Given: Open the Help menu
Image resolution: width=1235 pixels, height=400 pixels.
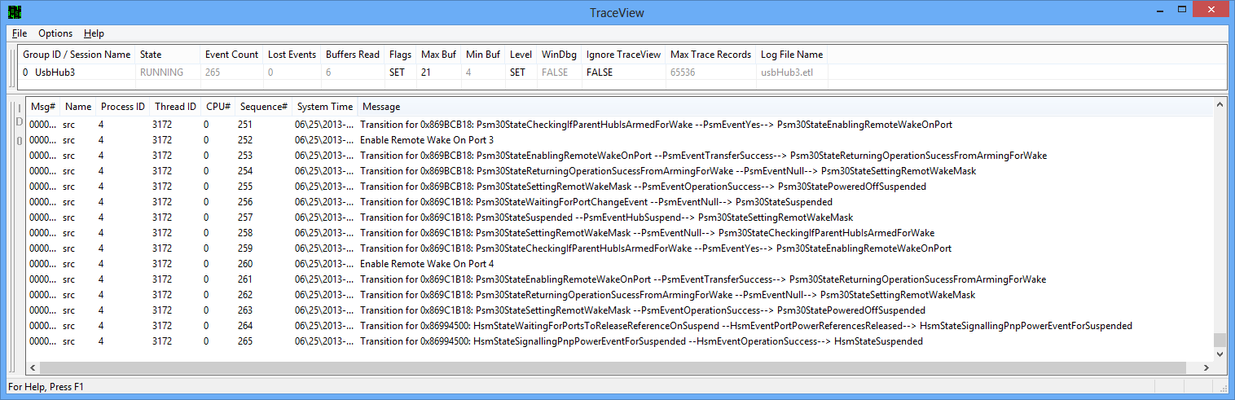Looking at the screenshot, I should coord(94,33).
